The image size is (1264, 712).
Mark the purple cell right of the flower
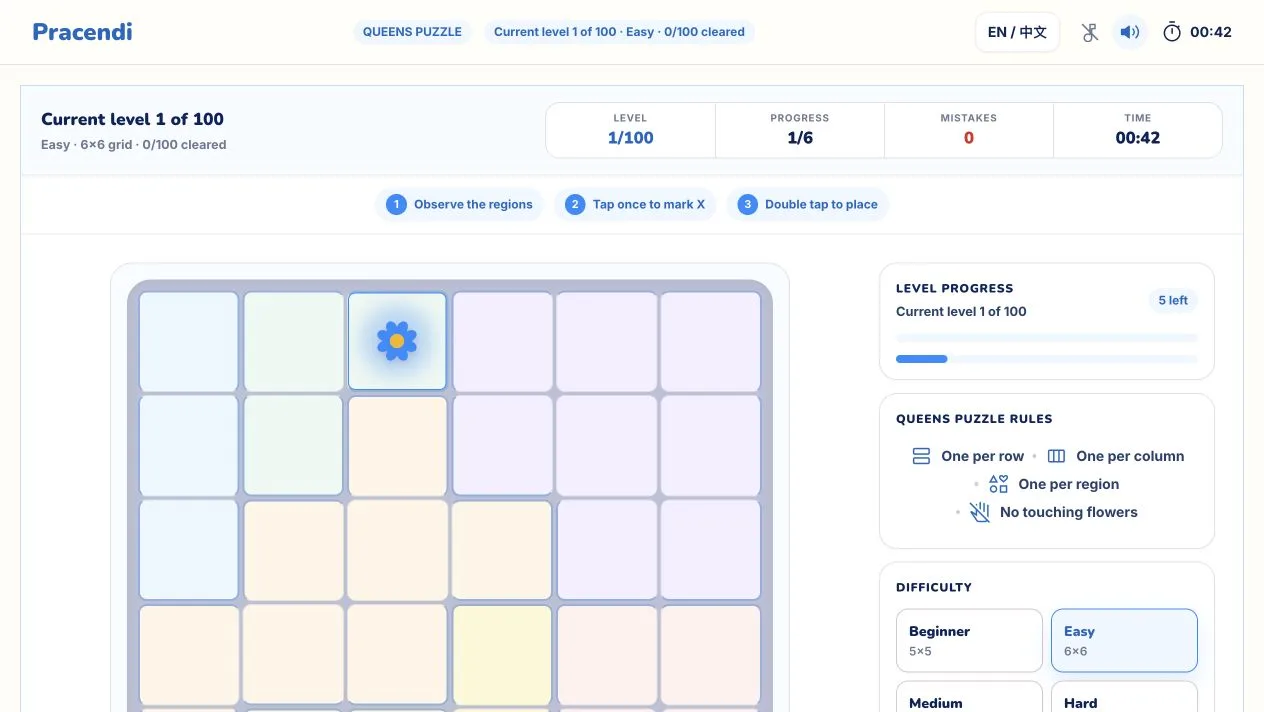(x=502, y=341)
